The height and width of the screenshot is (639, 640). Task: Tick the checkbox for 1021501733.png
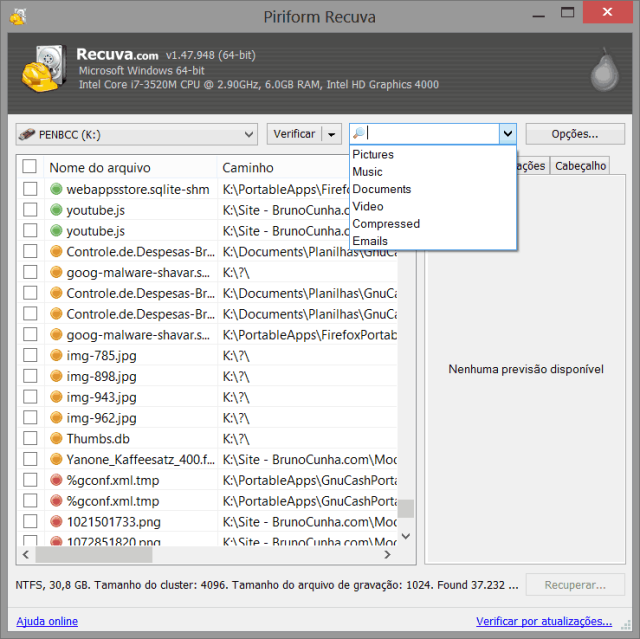pos(30,521)
